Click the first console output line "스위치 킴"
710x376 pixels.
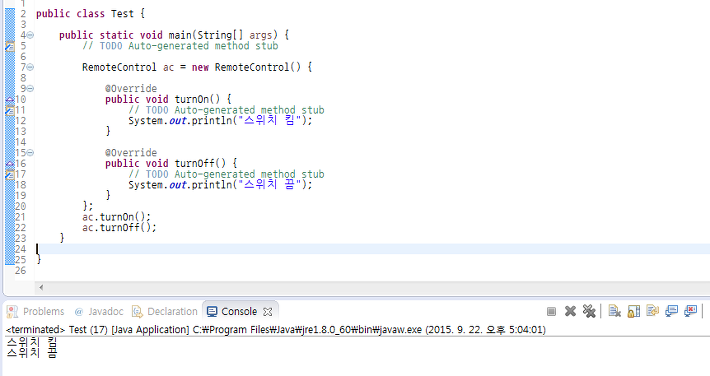[x=32, y=342]
